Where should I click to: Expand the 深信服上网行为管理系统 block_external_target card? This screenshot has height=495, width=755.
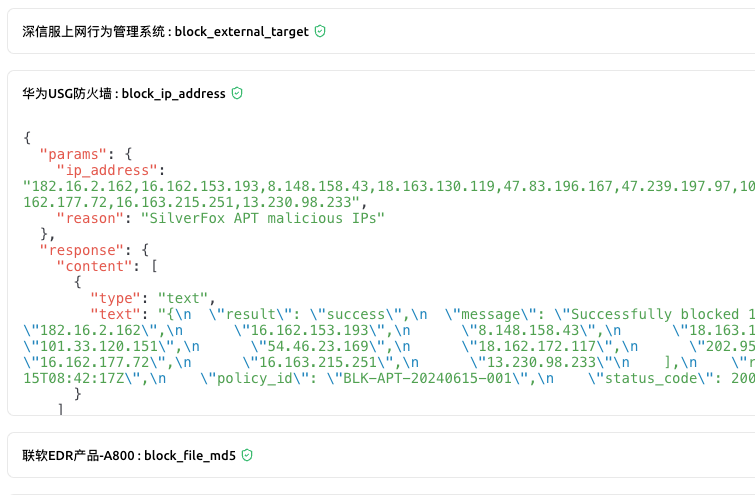coord(381,31)
